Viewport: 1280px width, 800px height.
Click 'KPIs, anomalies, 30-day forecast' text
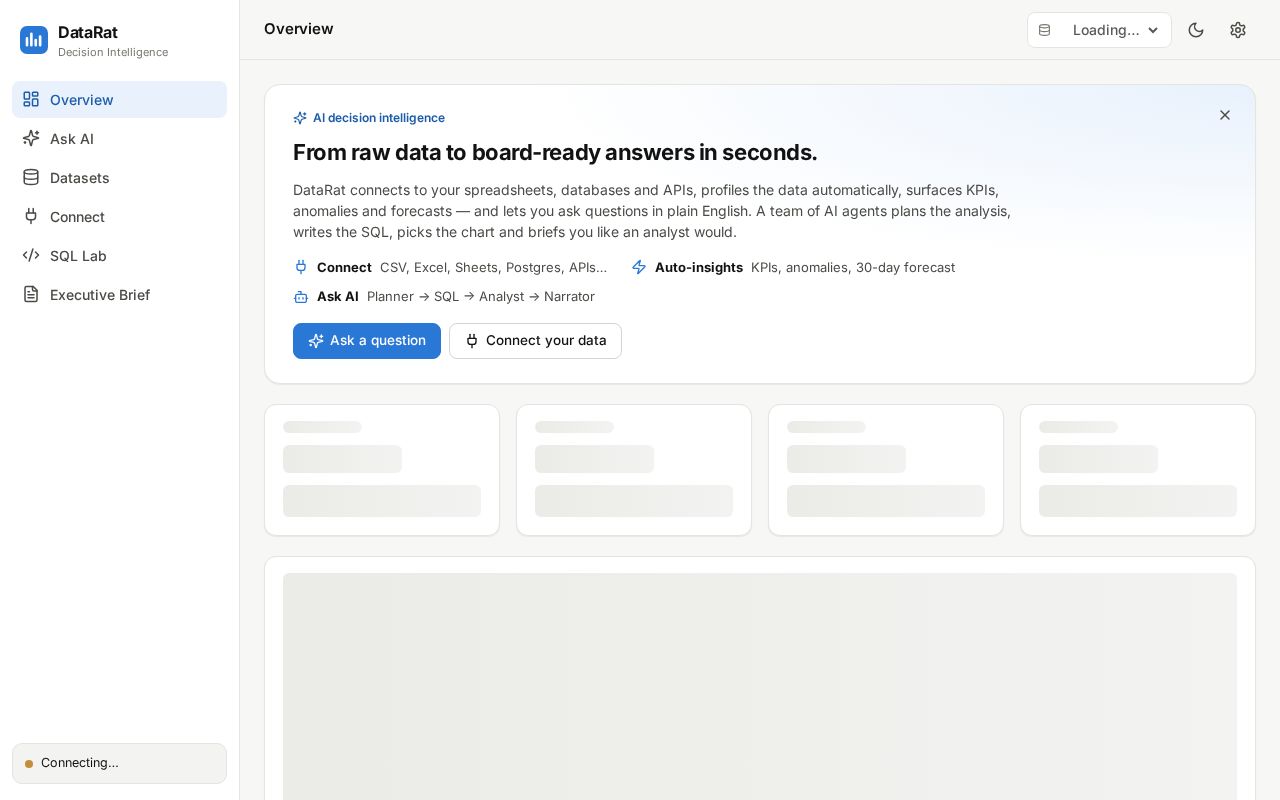[853, 267]
